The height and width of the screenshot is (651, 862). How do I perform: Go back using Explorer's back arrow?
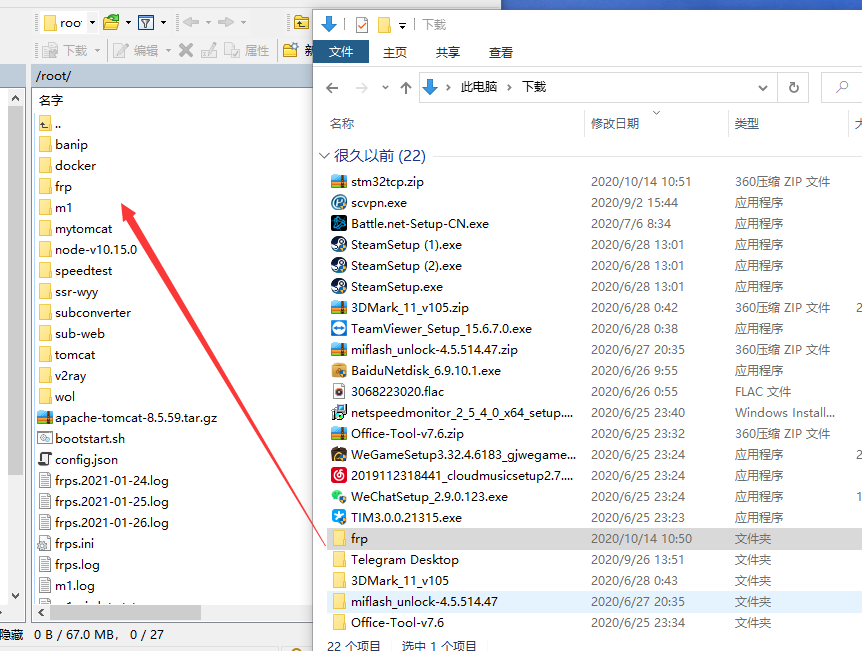tap(332, 88)
